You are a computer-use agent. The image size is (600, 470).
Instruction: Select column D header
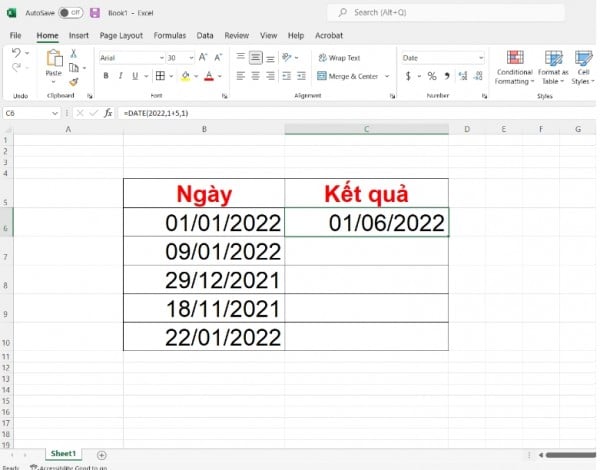click(467, 129)
